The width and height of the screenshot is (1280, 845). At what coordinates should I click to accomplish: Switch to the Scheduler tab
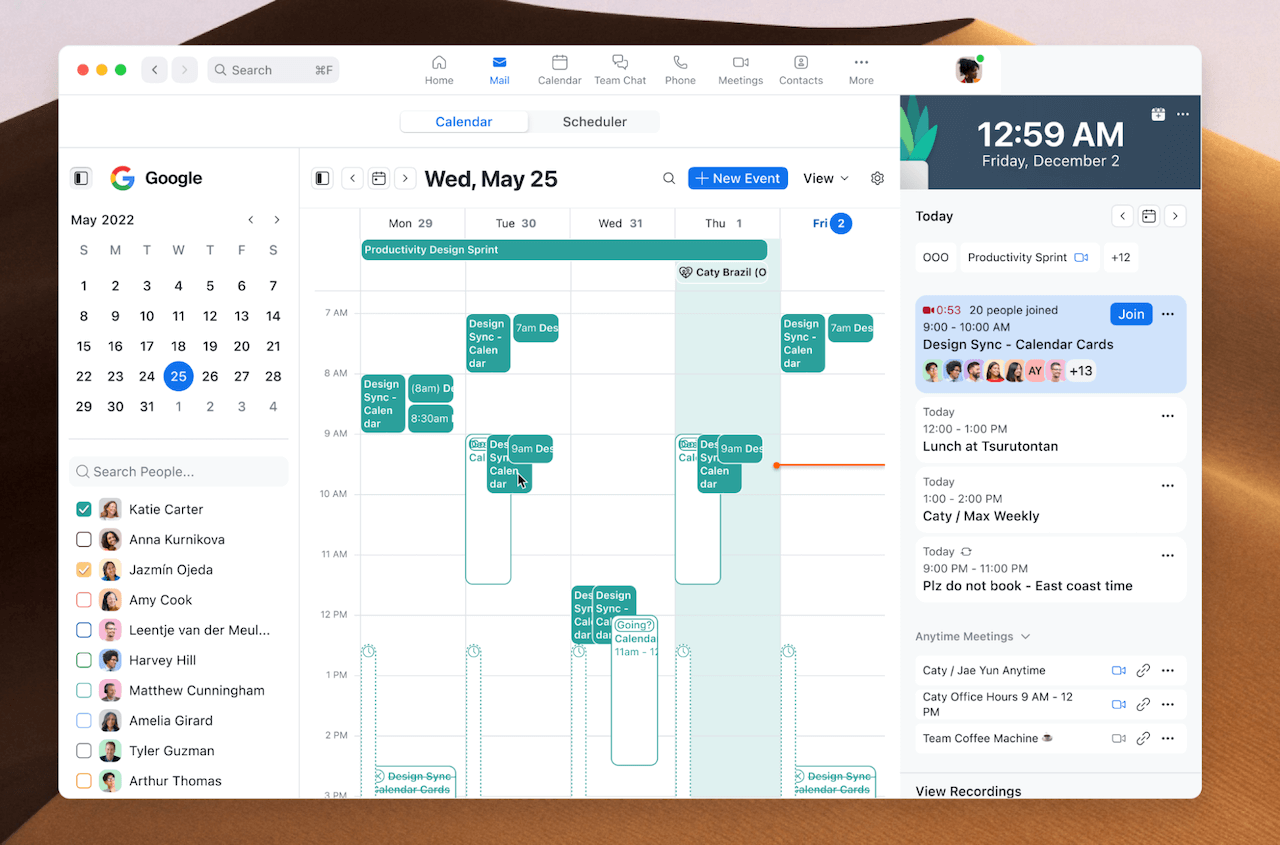click(594, 122)
